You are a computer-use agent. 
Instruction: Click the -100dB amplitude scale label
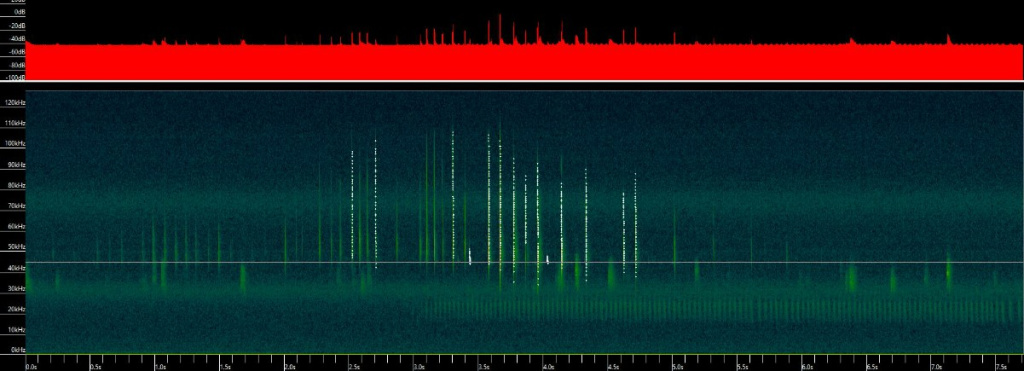16,77
